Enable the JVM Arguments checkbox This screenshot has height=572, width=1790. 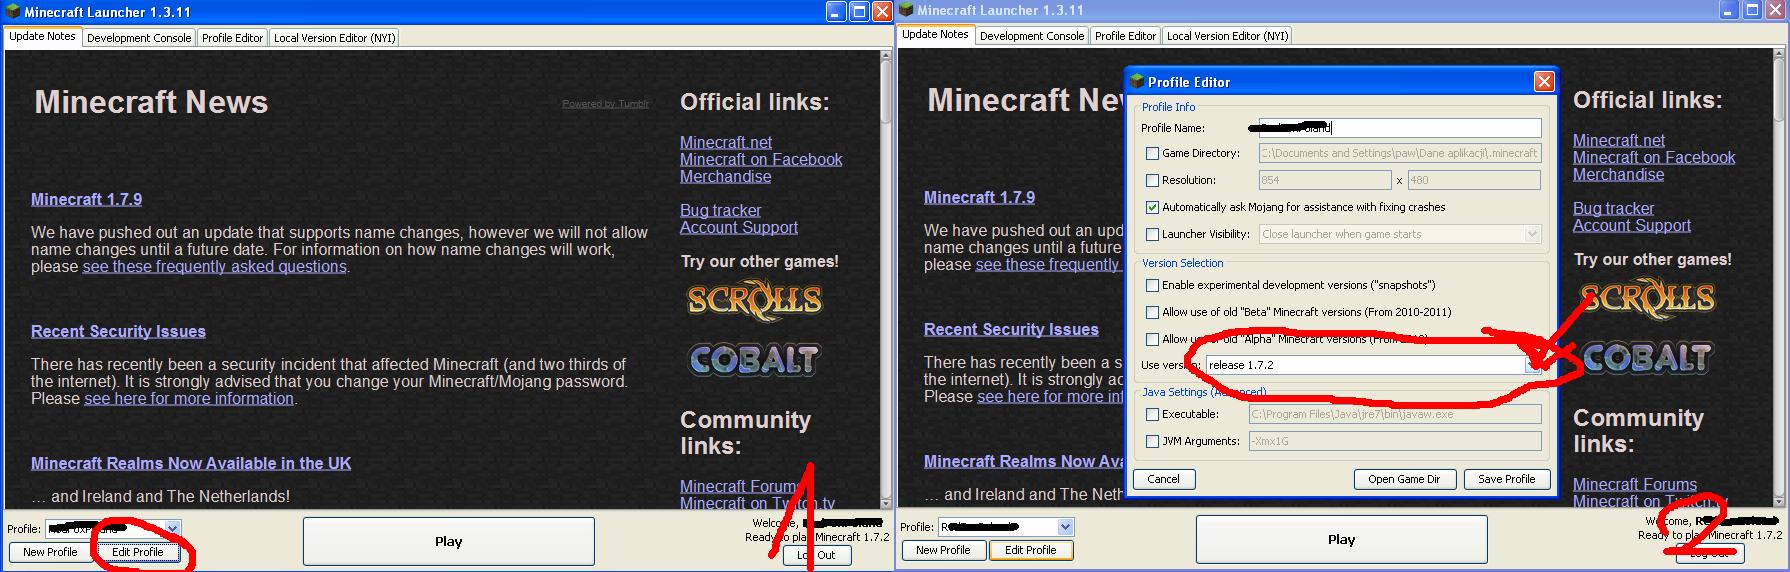click(1152, 442)
